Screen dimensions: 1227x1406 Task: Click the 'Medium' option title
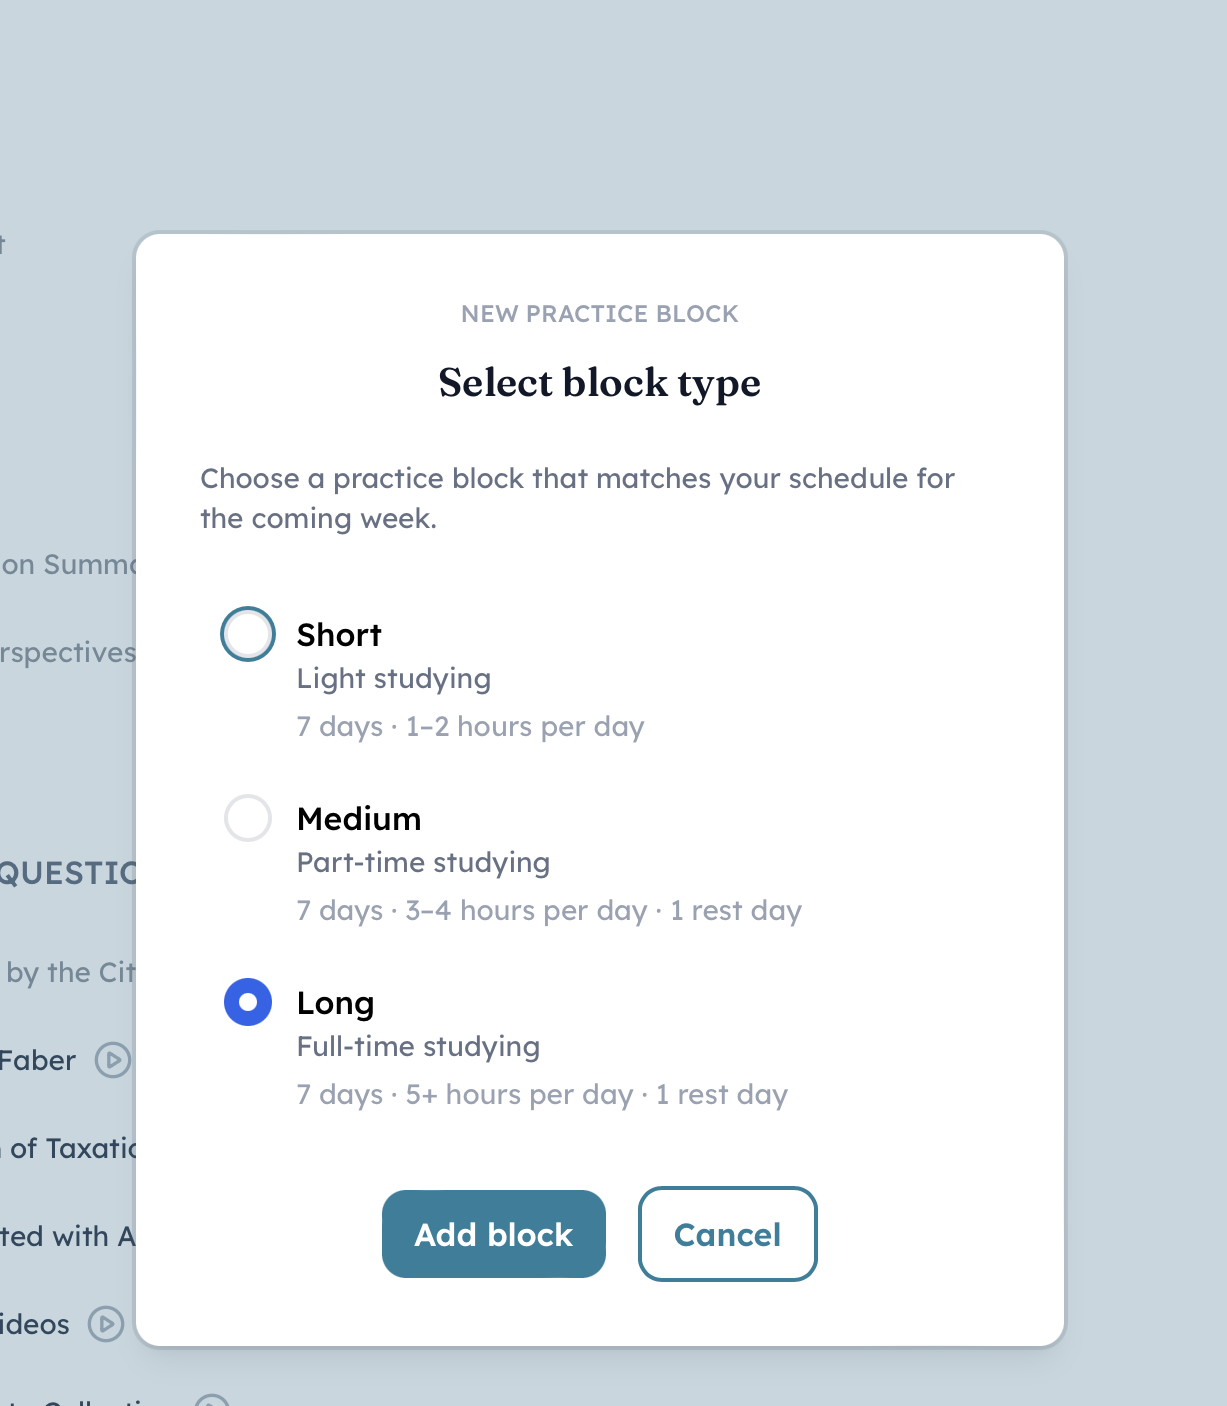(359, 819)
